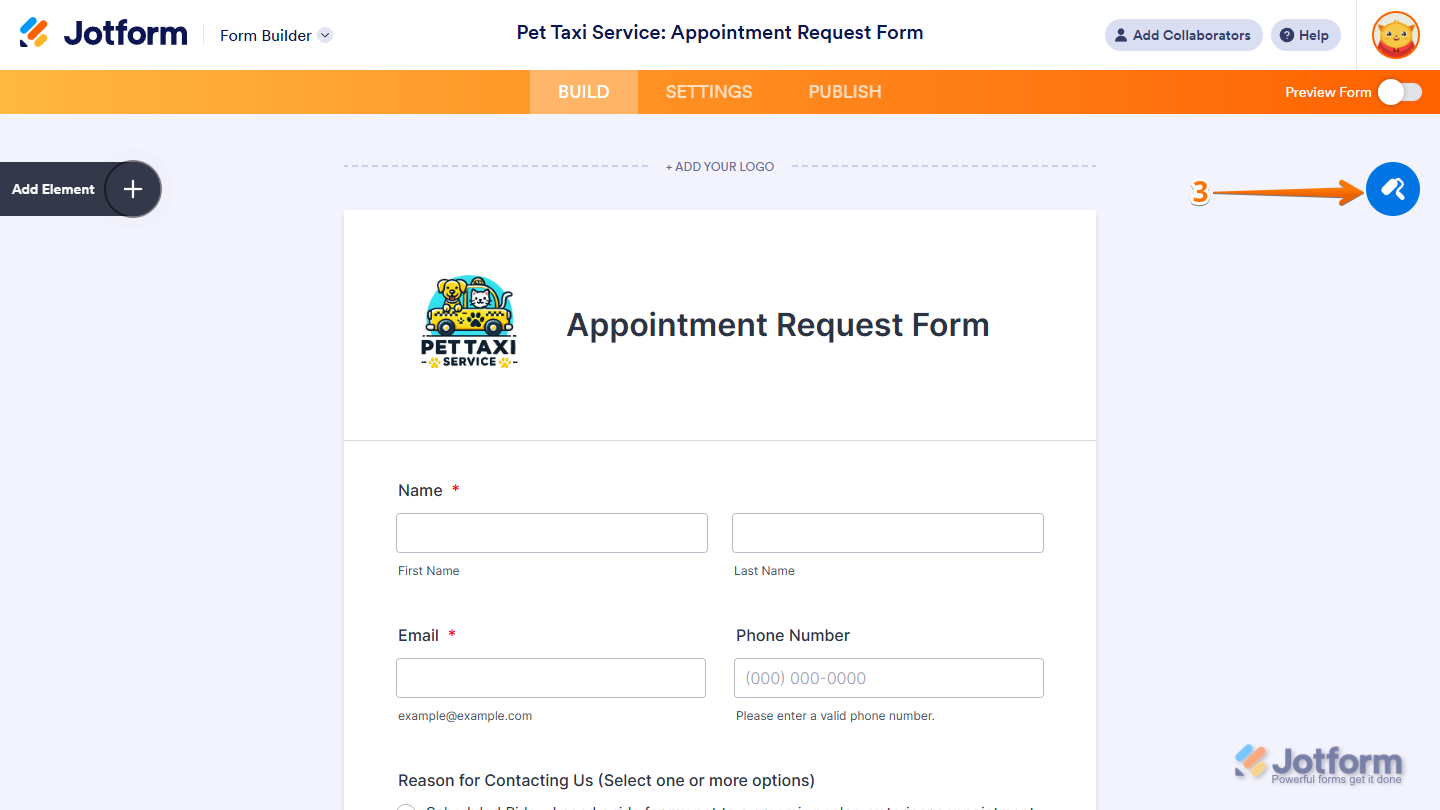The width and height of the screenshot is (1440, 810).
Task: Open the user avatar profile menu
Action: (x=1396, y=35)
